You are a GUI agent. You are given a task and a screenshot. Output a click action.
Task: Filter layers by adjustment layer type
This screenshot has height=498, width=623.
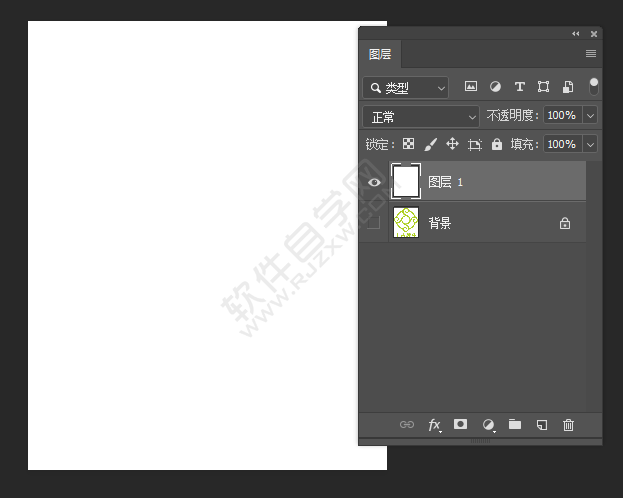click(495, 86)
